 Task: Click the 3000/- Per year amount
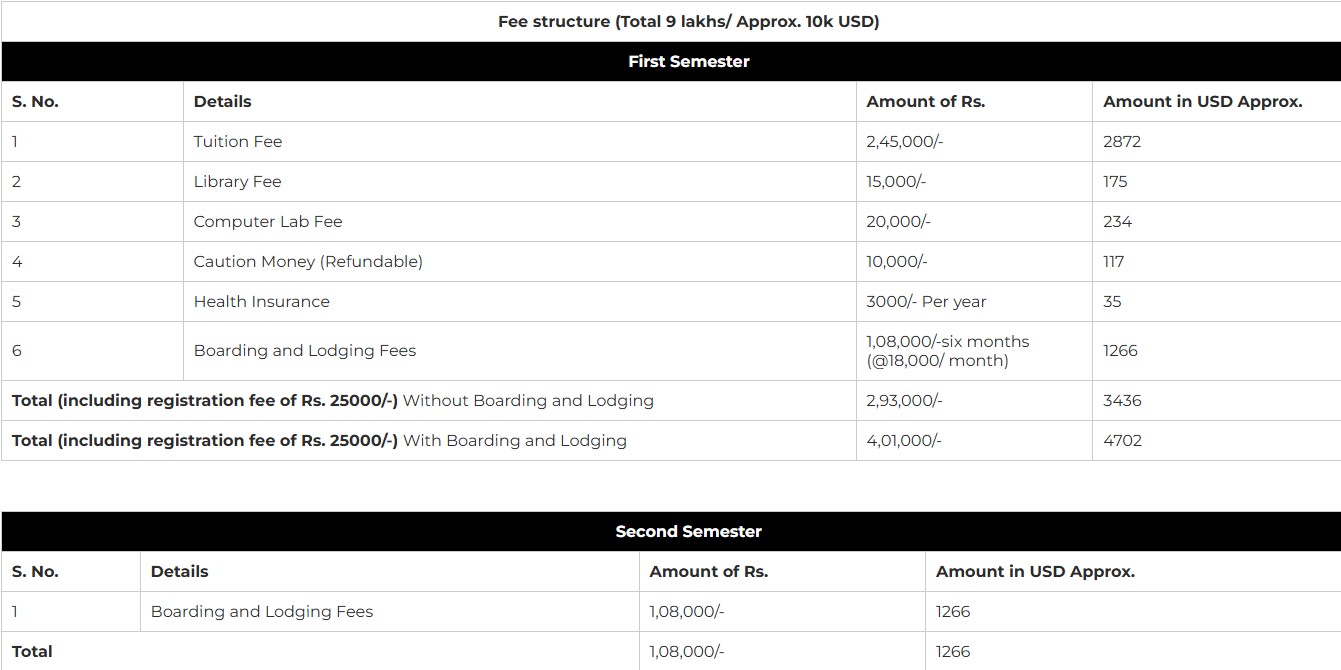[x=926, y=301]
